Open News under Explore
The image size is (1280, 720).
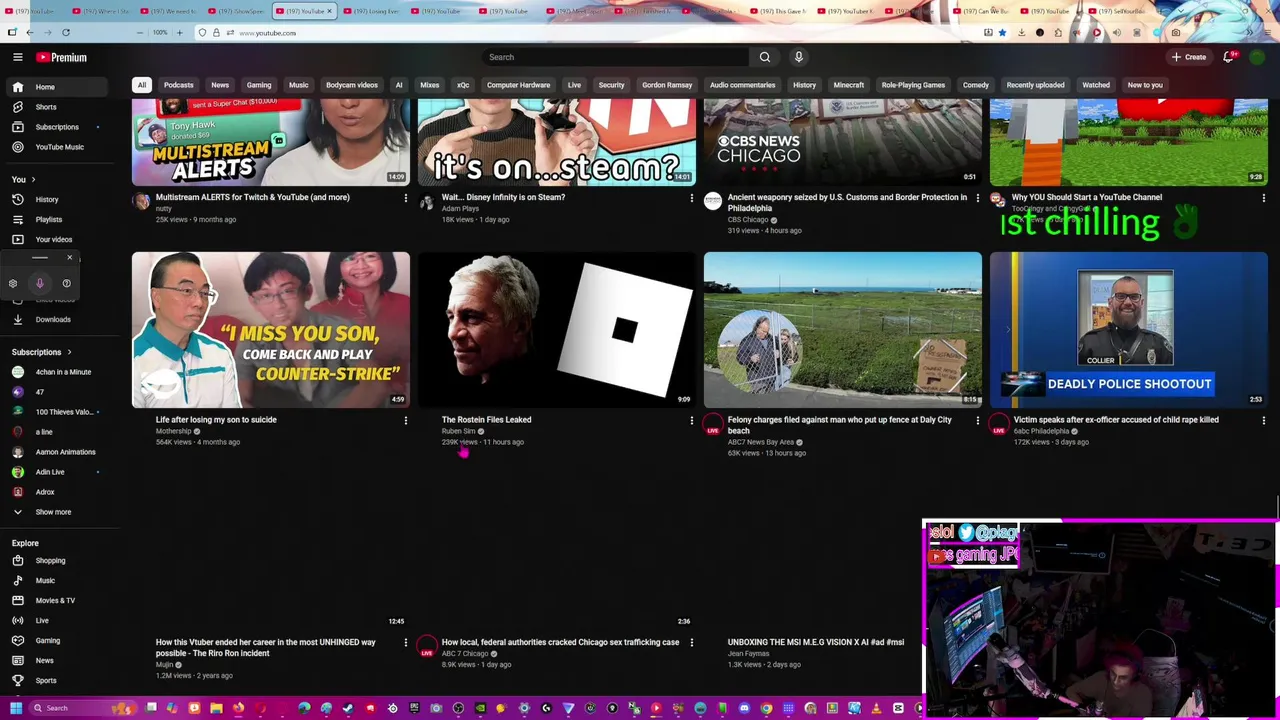[x=56, y=660]
